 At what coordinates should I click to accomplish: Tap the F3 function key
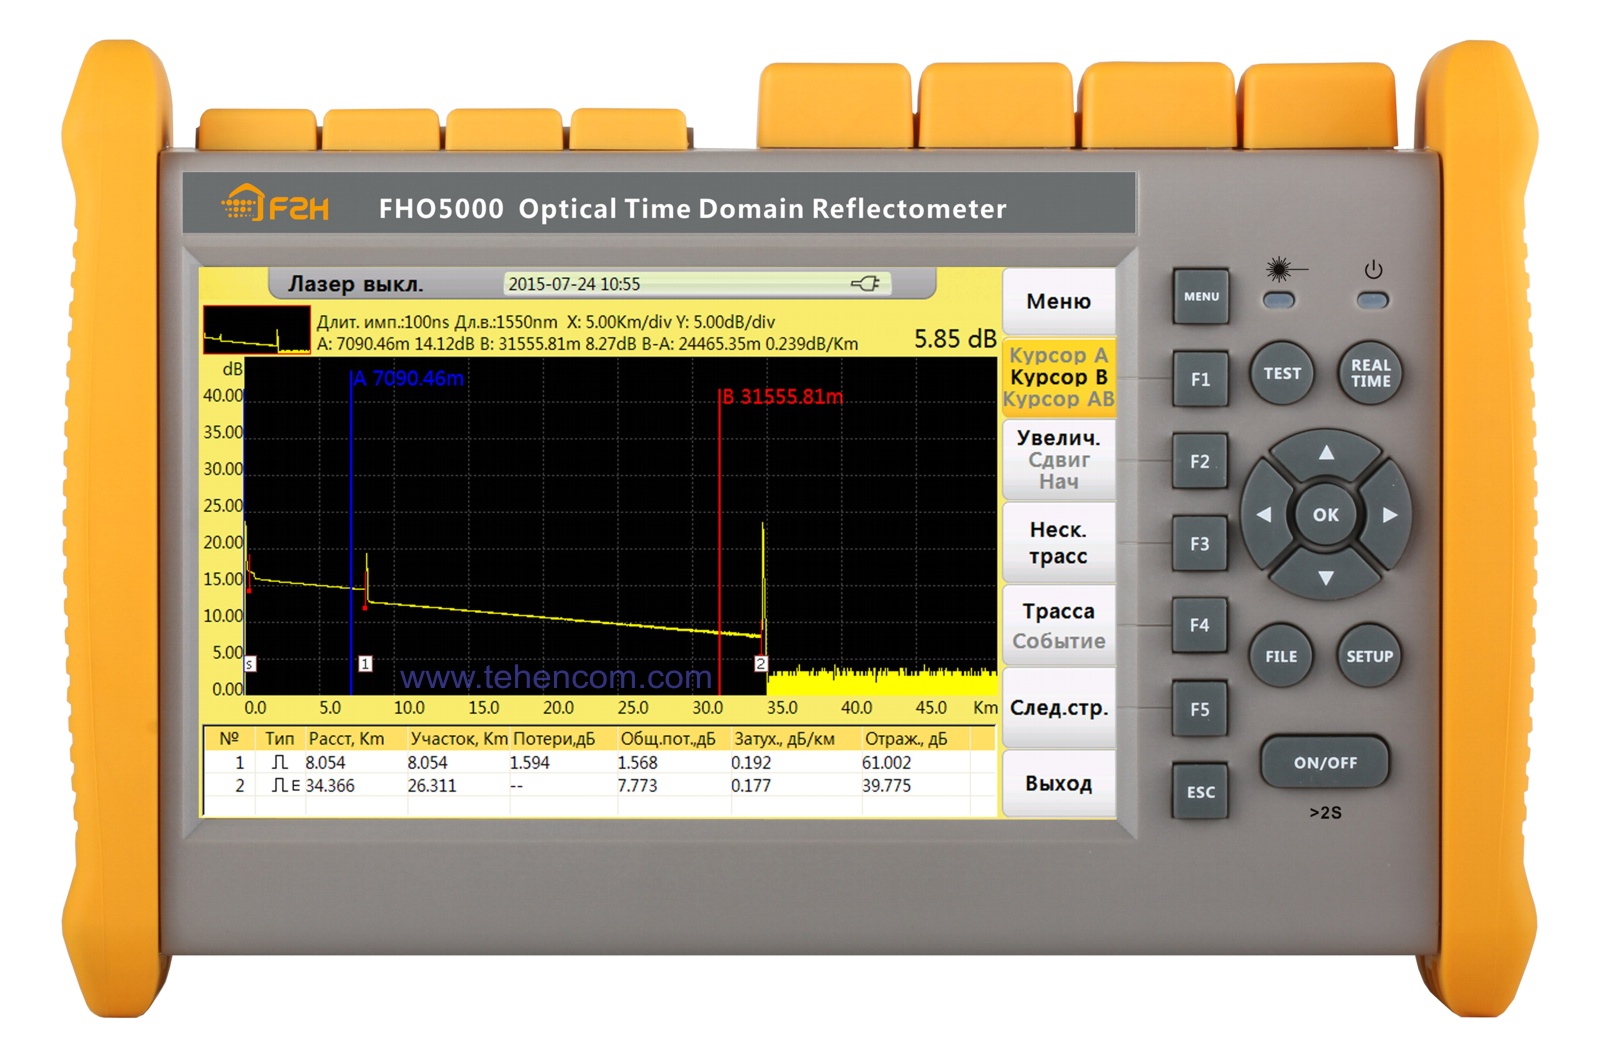point(1200,544)
